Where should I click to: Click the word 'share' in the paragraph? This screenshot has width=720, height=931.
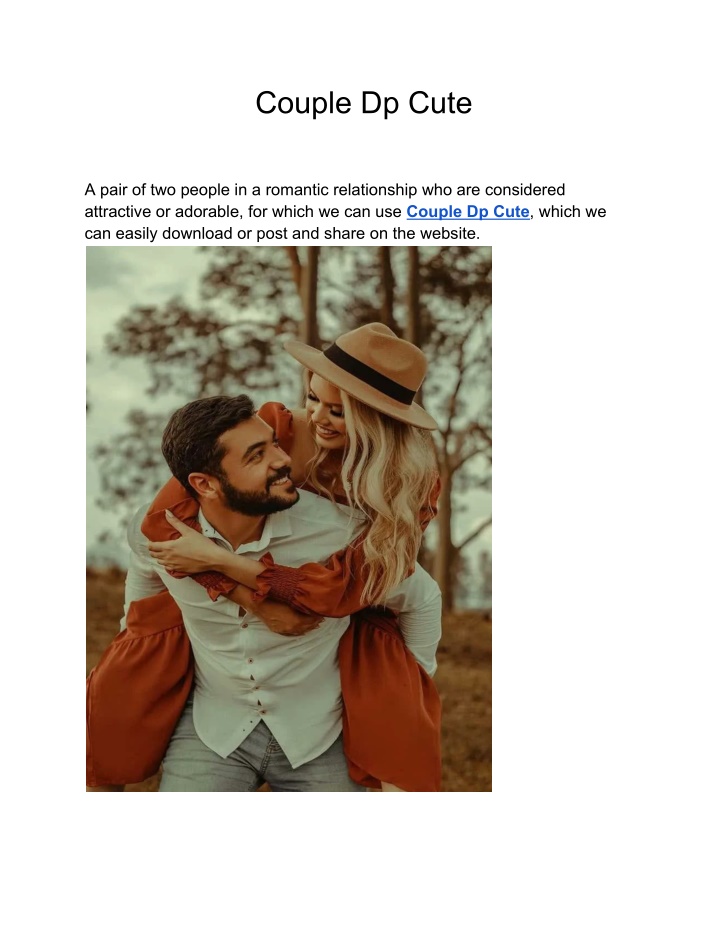(x=344, y=234)
